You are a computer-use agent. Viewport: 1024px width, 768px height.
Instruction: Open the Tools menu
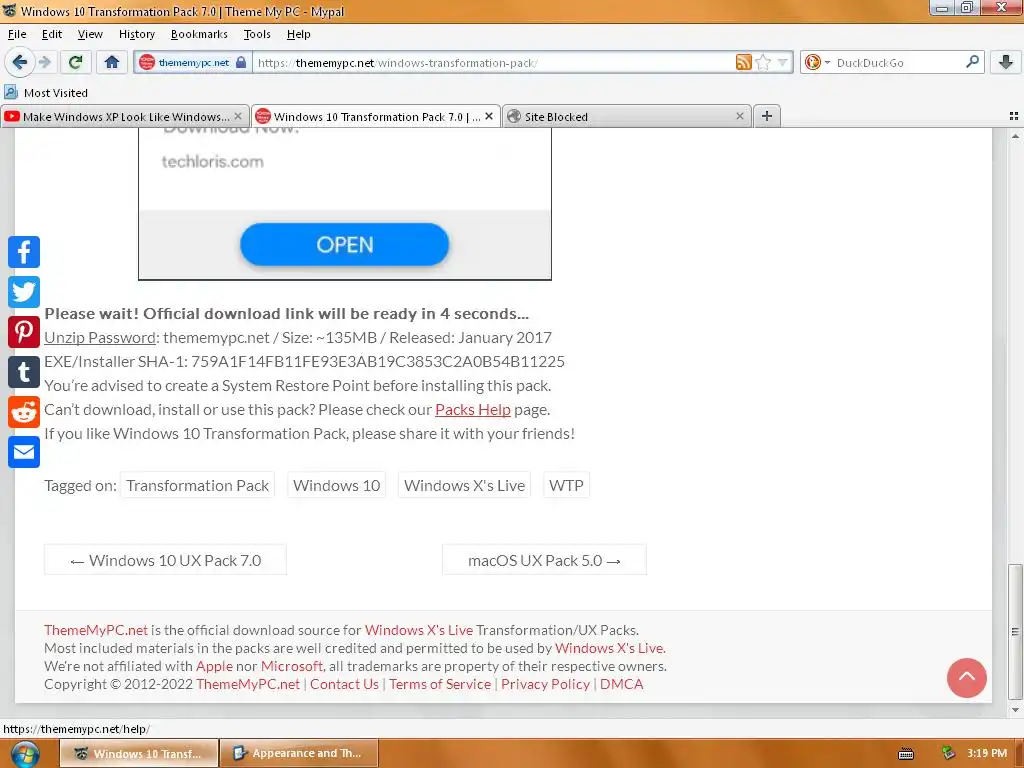pyautogui.click(x=257, y=34)
